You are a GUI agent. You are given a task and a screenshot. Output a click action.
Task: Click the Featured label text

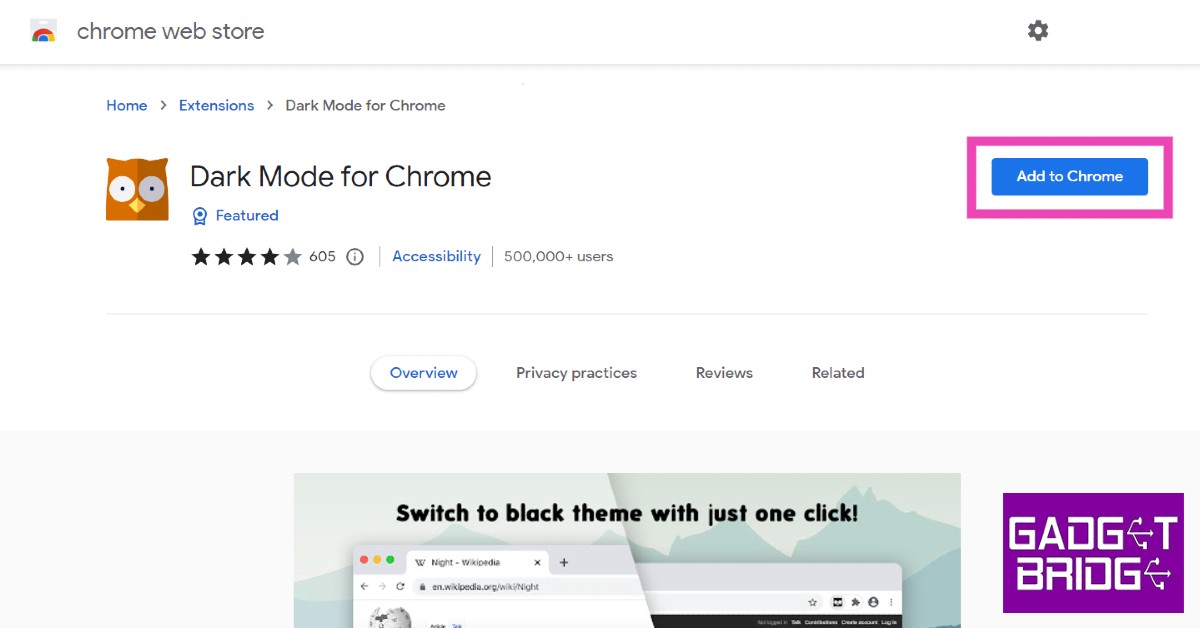pos(247,216)
